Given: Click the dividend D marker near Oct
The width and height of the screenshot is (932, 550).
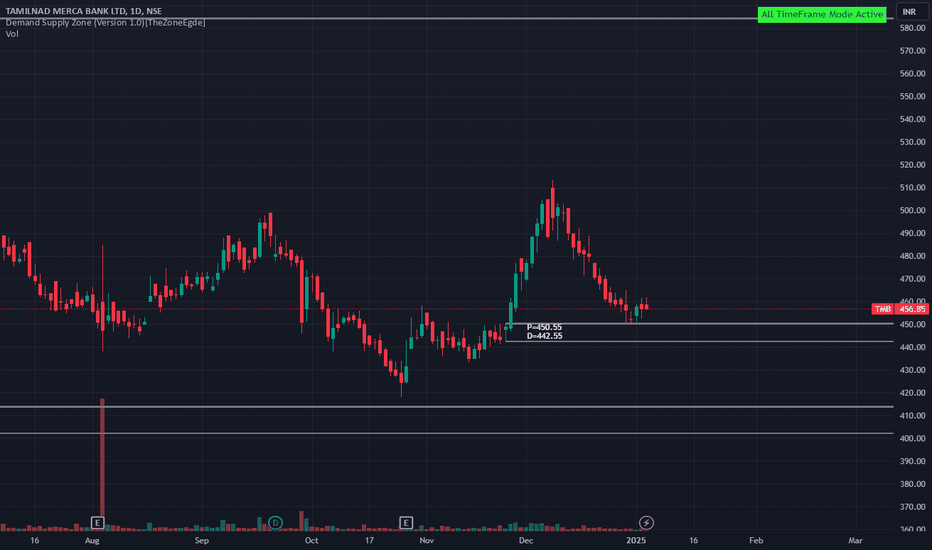Looking at the screenshot, I should point(275,523).
